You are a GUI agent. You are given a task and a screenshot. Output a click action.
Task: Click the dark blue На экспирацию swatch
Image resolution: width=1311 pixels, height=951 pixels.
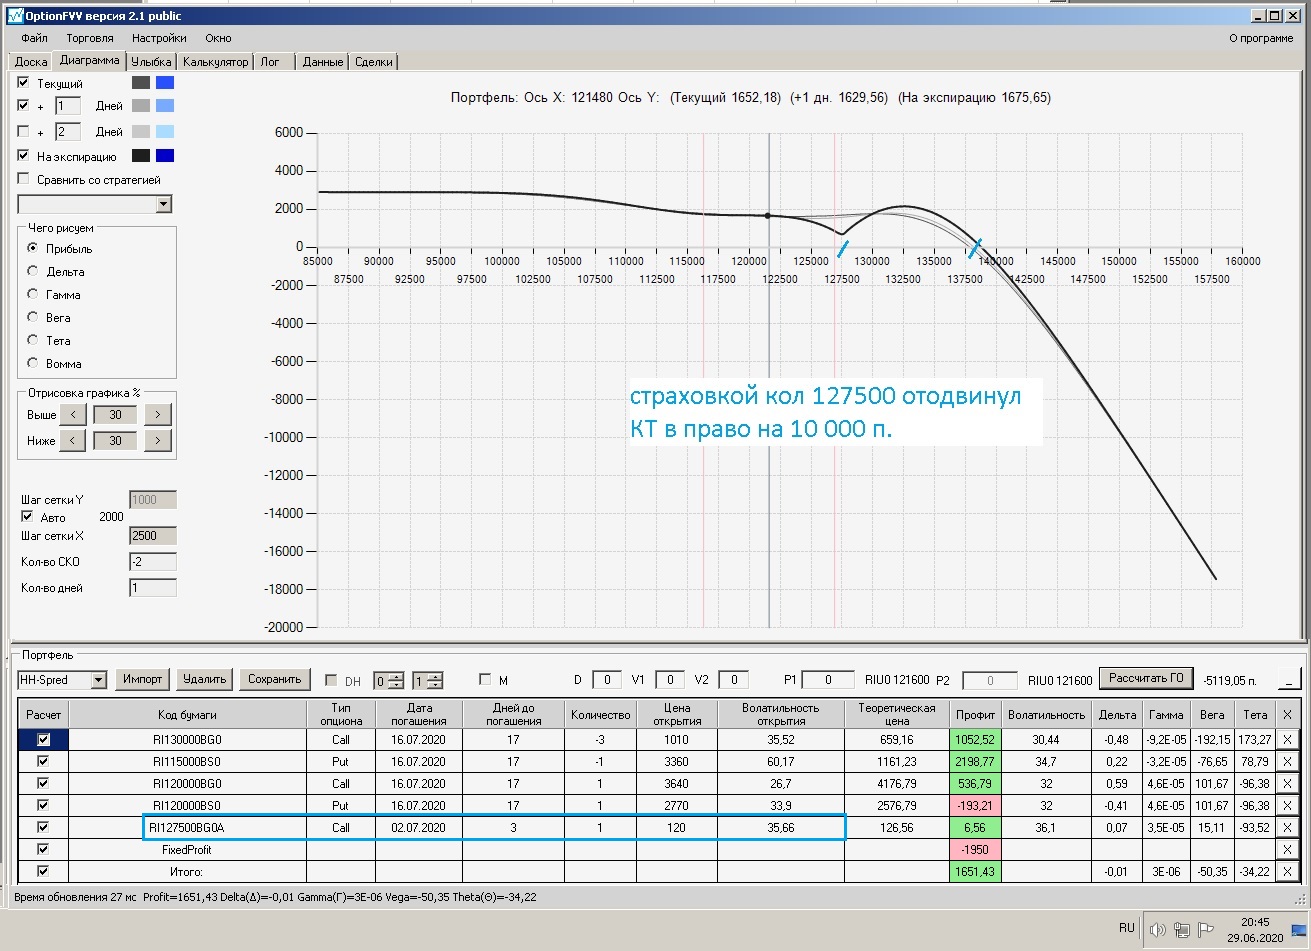[x=165, y=156]
